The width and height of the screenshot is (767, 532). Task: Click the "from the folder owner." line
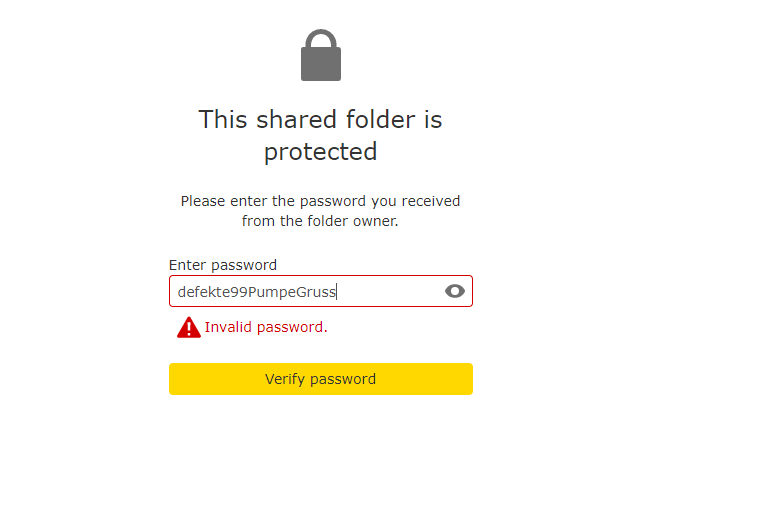(x=320, y=221)
